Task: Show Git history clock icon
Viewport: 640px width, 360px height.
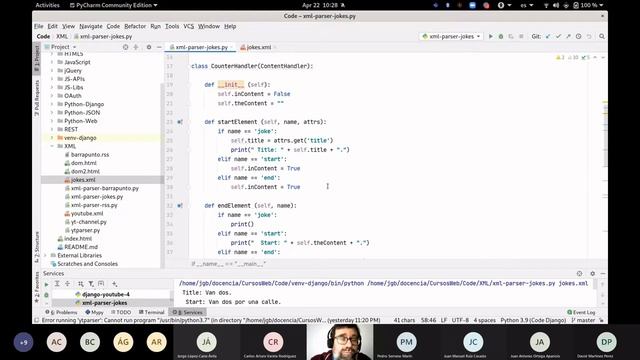Action: pos(578,36)
